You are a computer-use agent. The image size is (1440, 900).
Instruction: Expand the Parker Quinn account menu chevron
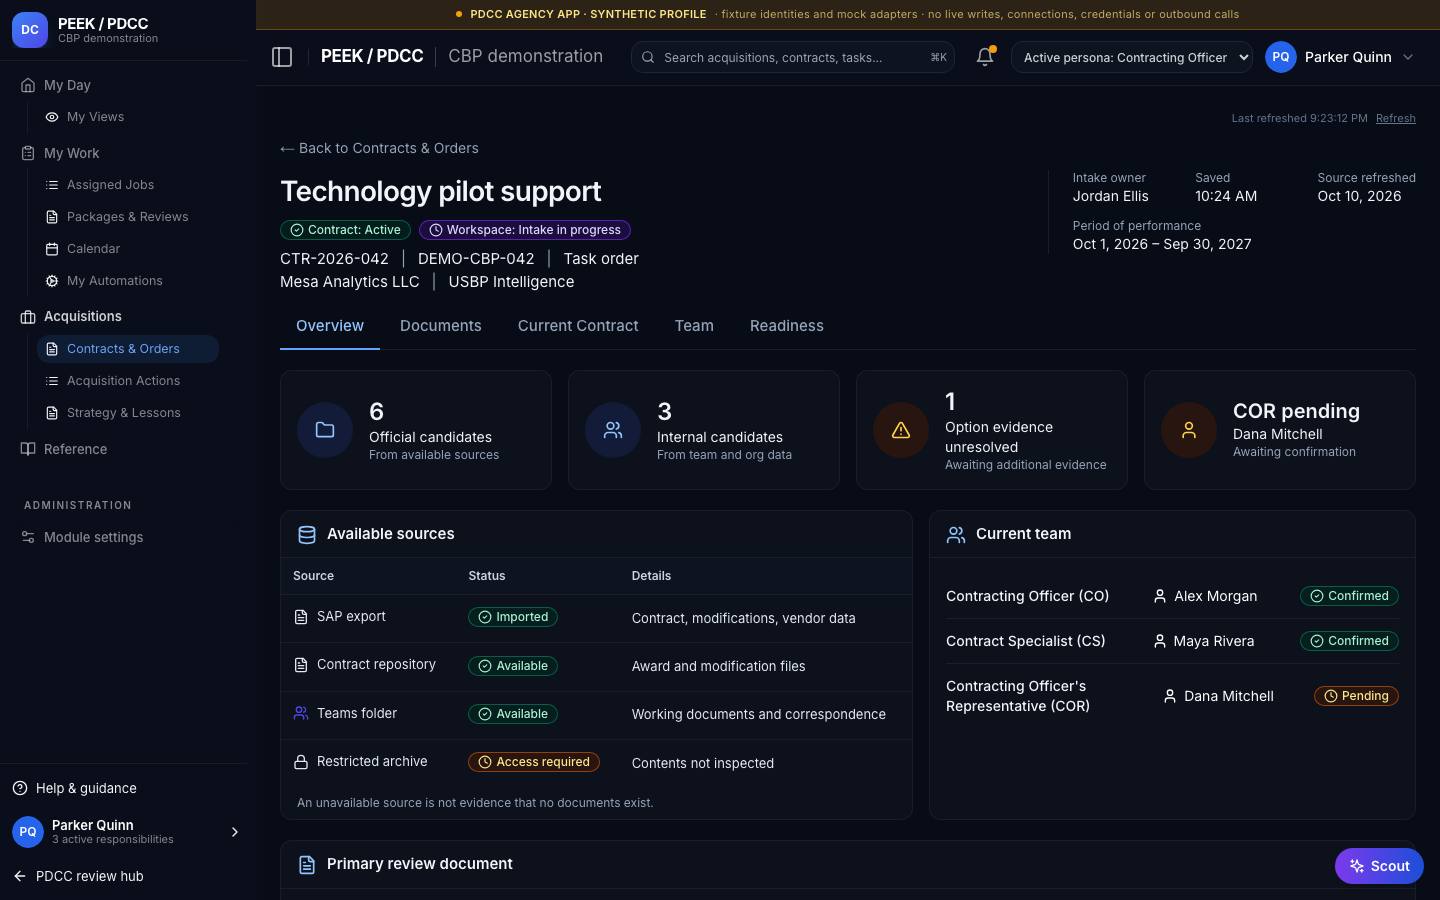click(1408, 57)
